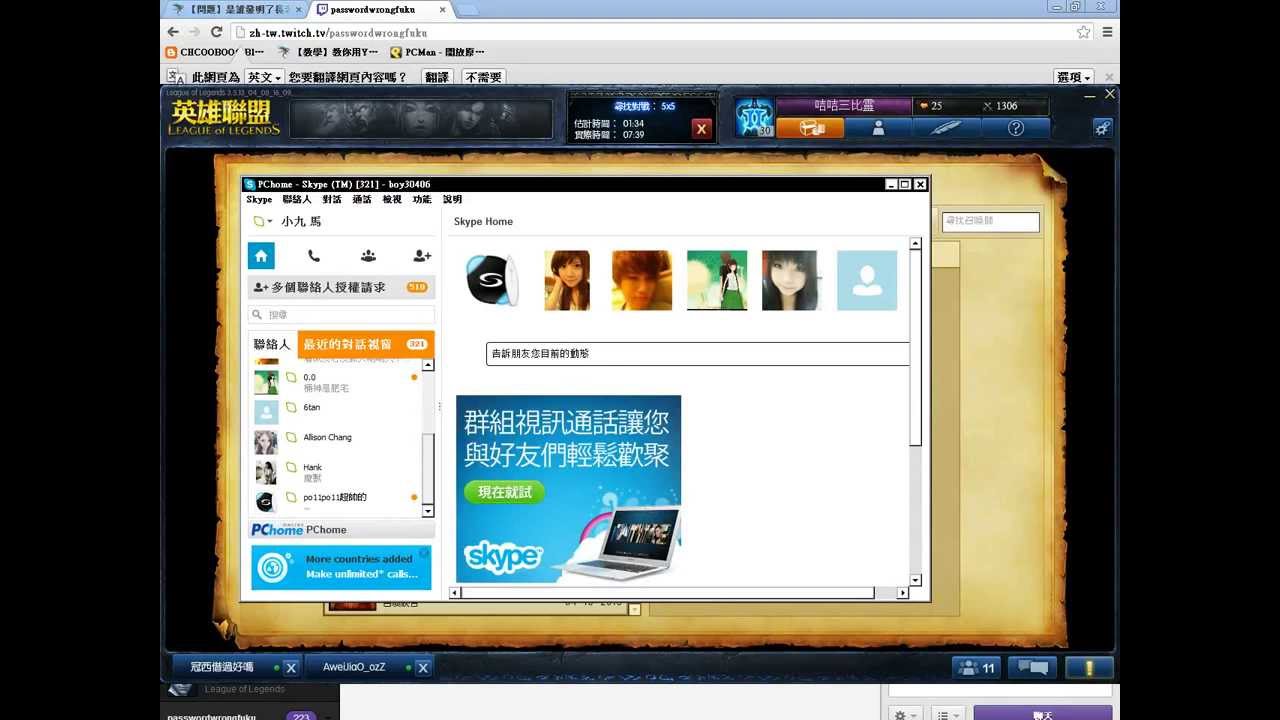
Task: Open the Skype Home icon tab
Action: click(x=261, y=256)
